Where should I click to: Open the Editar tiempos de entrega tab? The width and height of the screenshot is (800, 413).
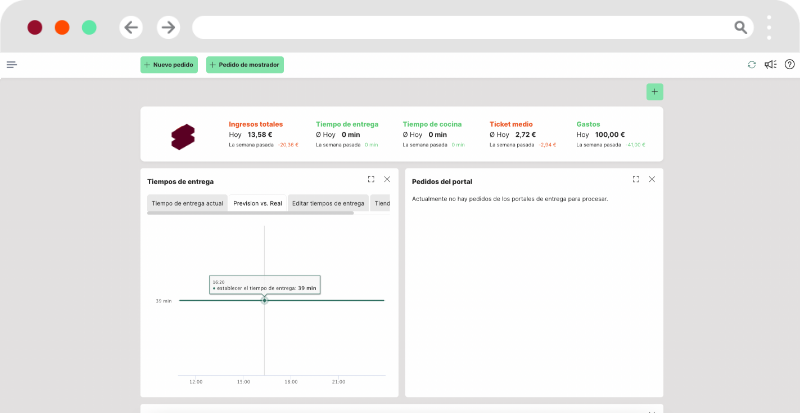[328, 203]
